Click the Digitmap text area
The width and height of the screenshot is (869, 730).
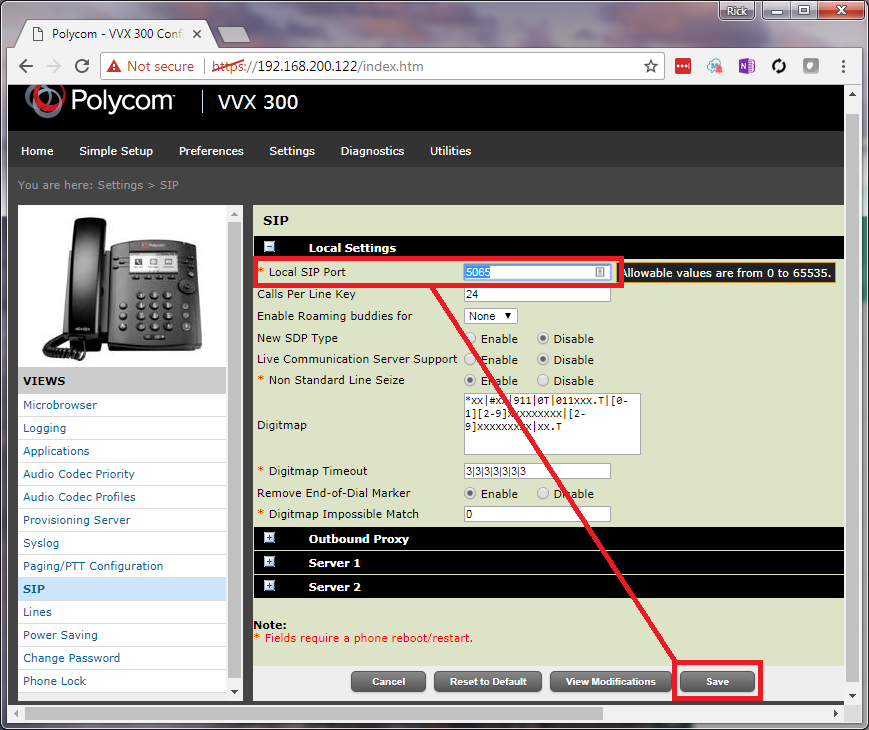pyautogui.click(x=552, y=424)
